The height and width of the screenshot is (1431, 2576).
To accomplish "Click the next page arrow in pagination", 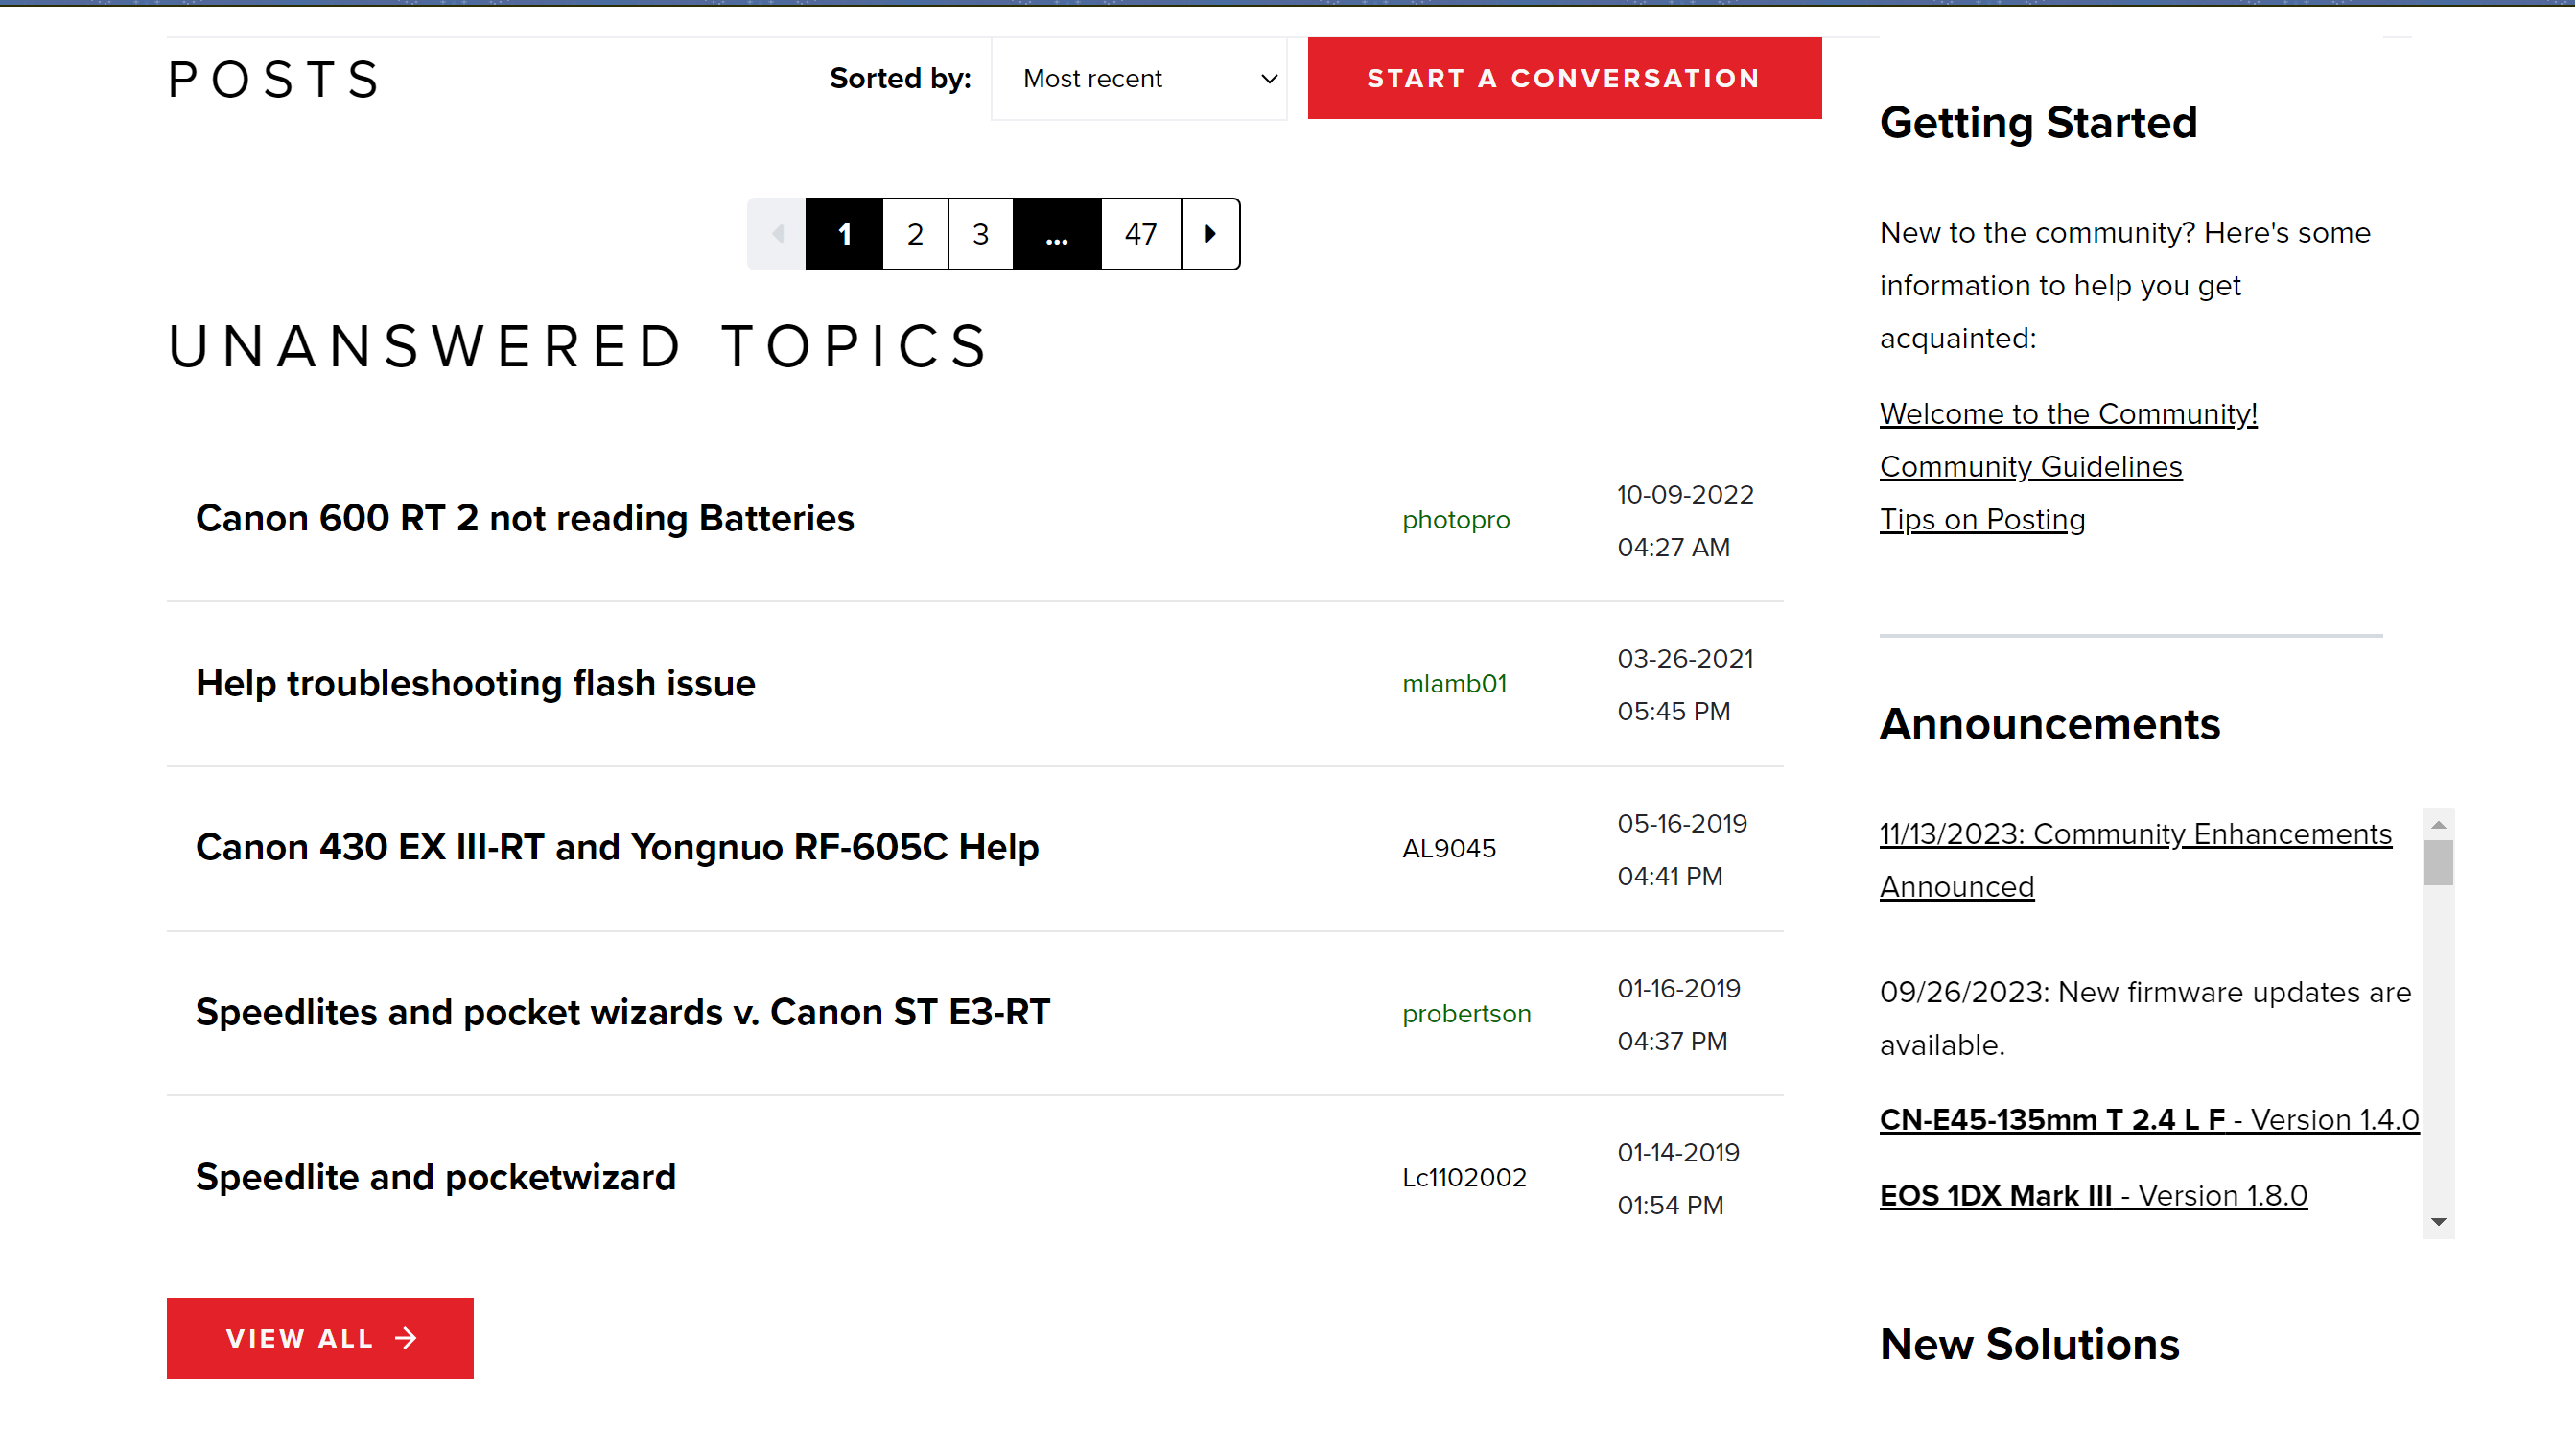I will click(x=1209, y=234).
